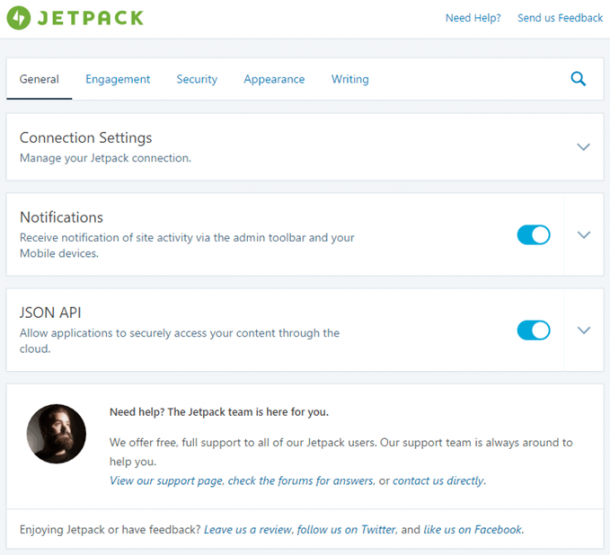Open follow us on Twitter link
This screenshot has height=555, width=610.
(x=347, y=530)
